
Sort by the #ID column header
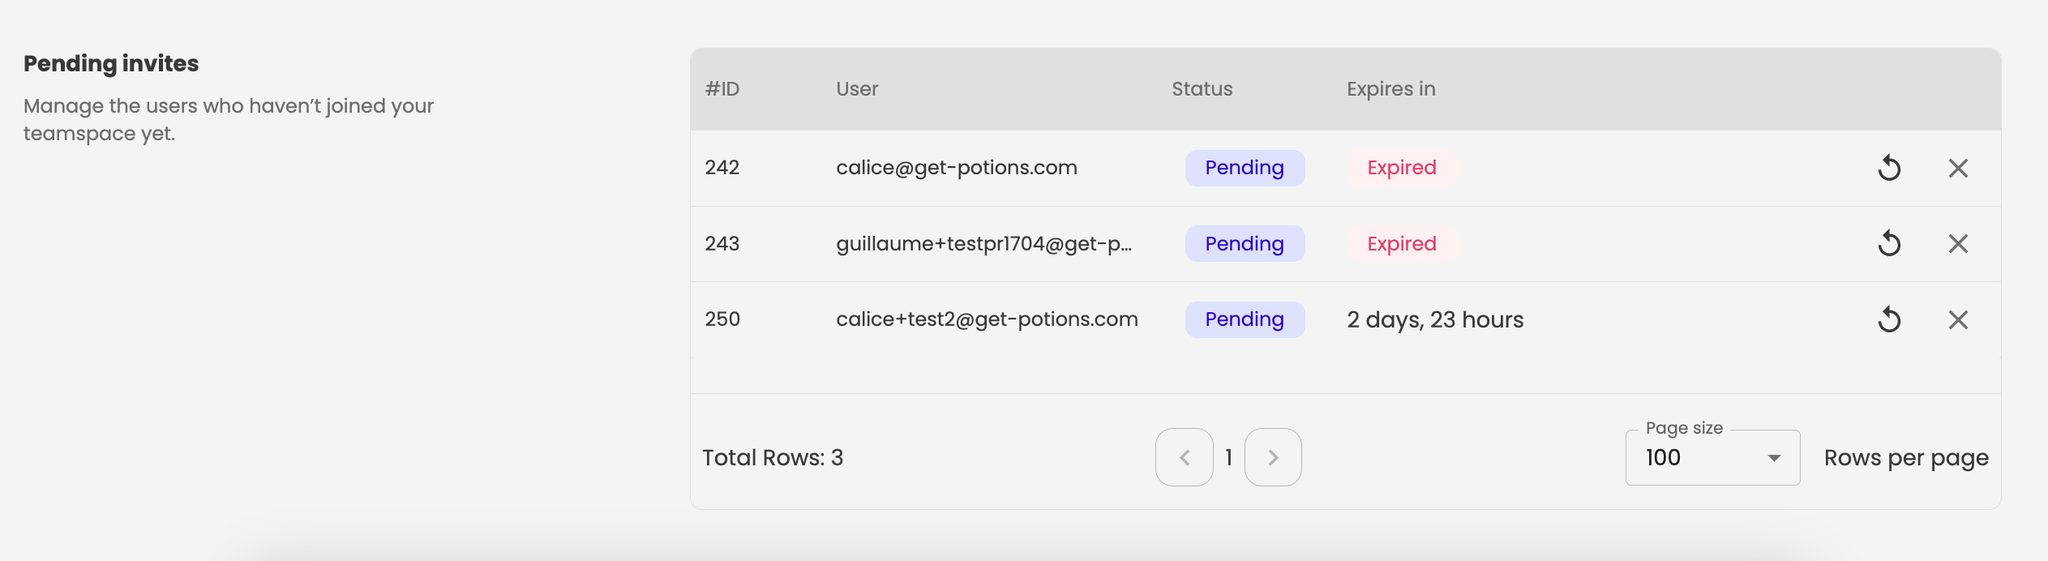coord(722,89)
